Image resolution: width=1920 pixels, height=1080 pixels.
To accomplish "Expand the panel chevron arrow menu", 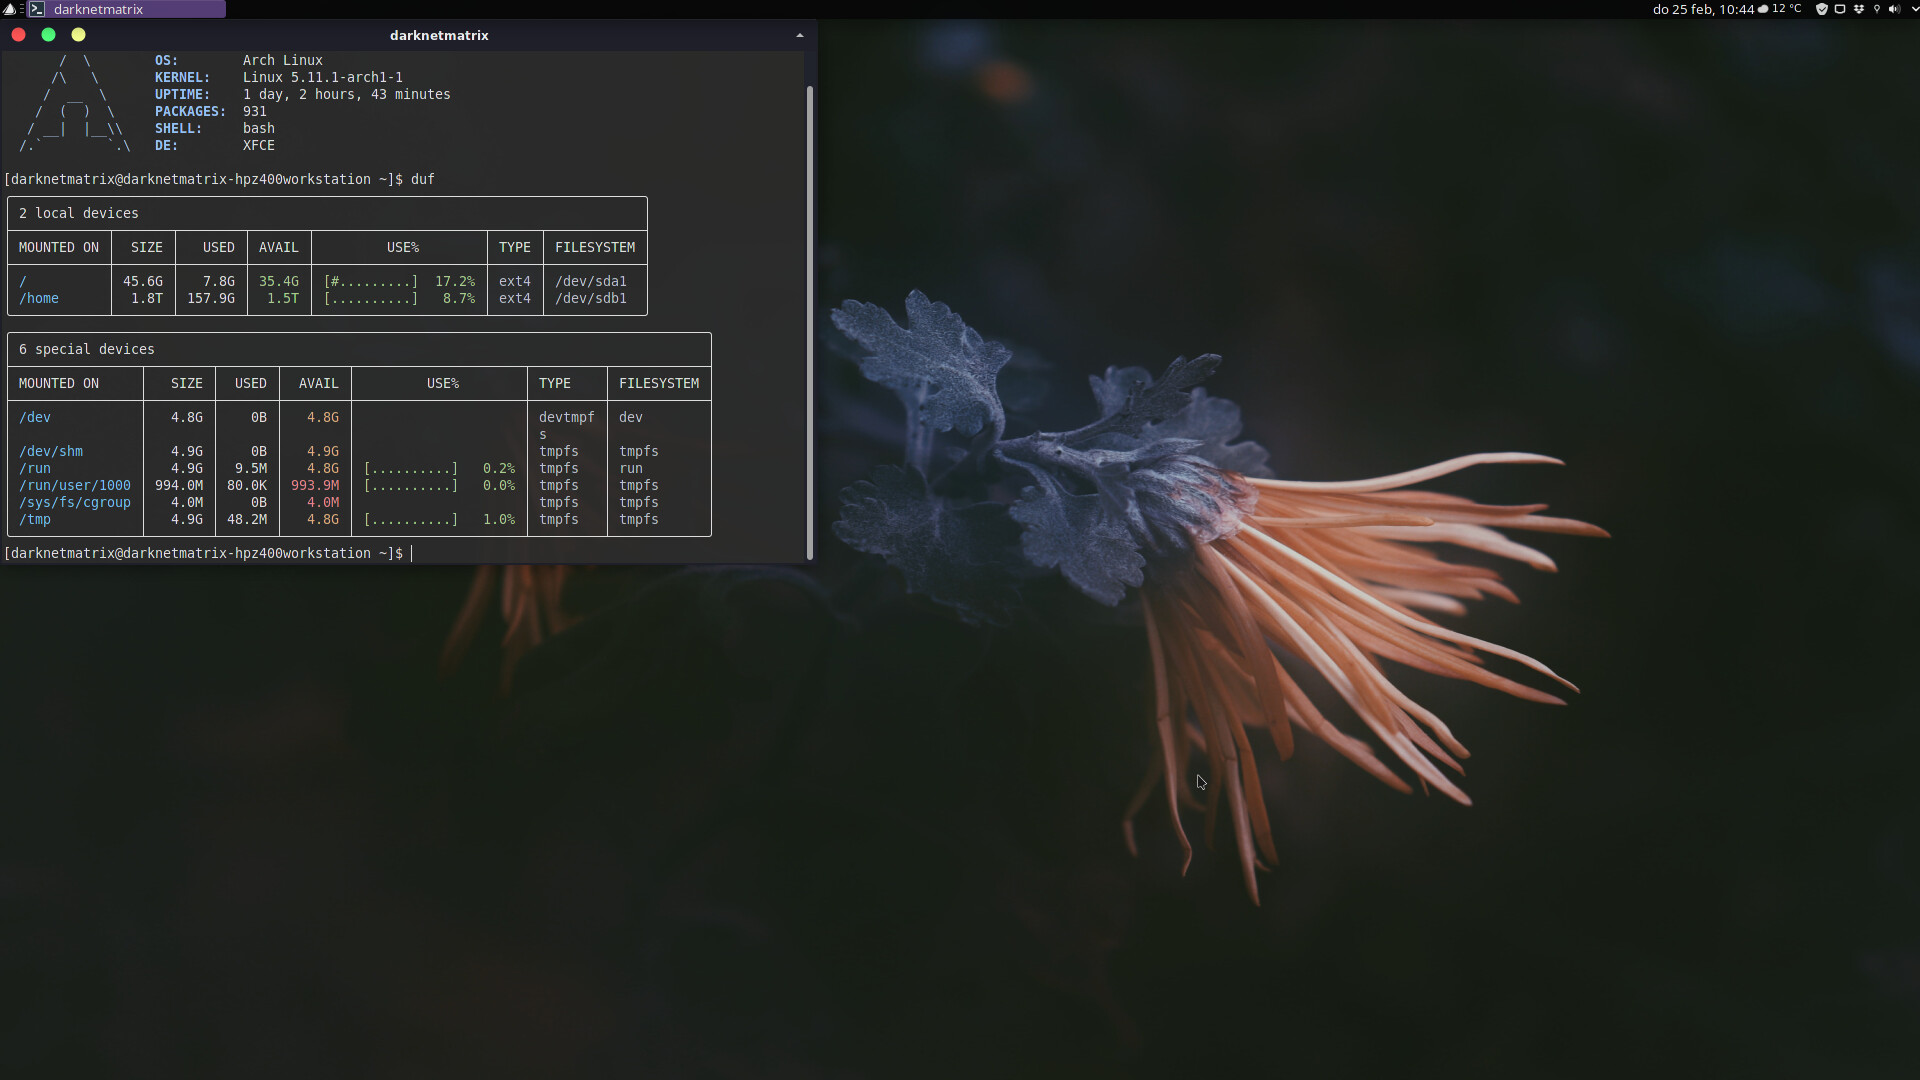I will (1913, 9).
